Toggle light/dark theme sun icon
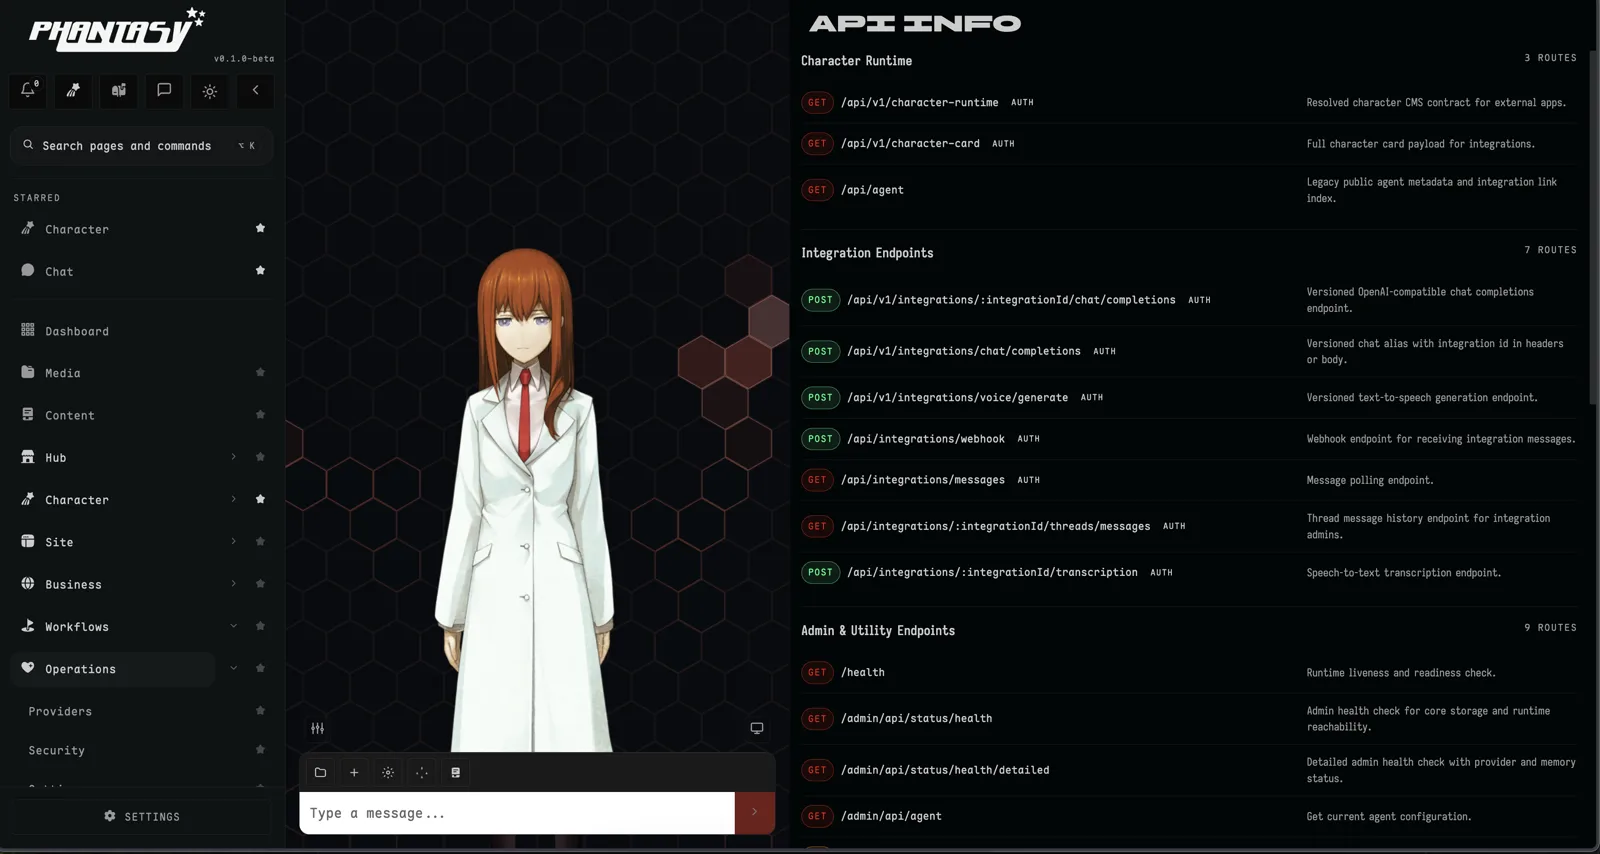The image size is (1600, 854). click(x=210, y=91)
